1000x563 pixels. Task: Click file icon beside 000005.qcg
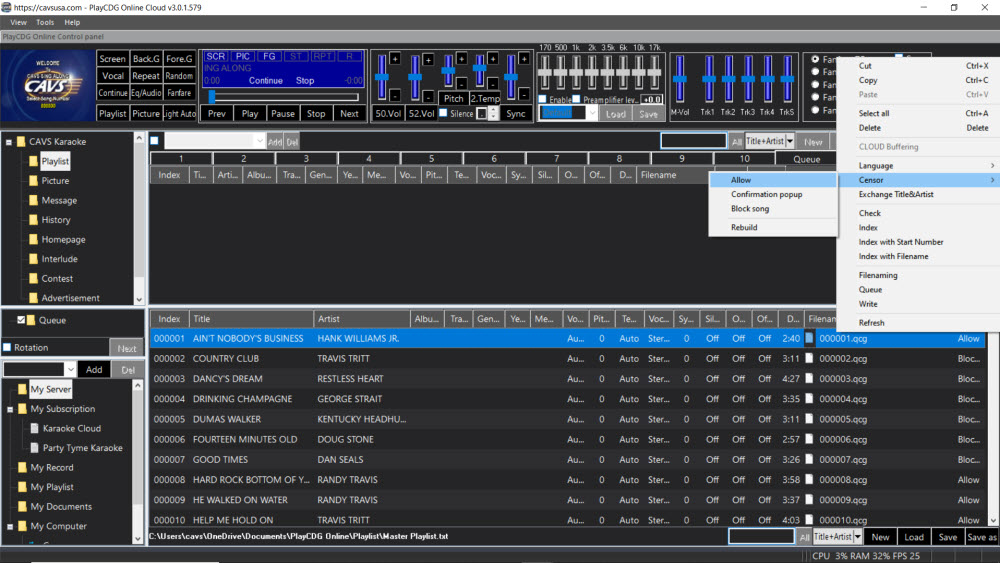coord(809,419)
